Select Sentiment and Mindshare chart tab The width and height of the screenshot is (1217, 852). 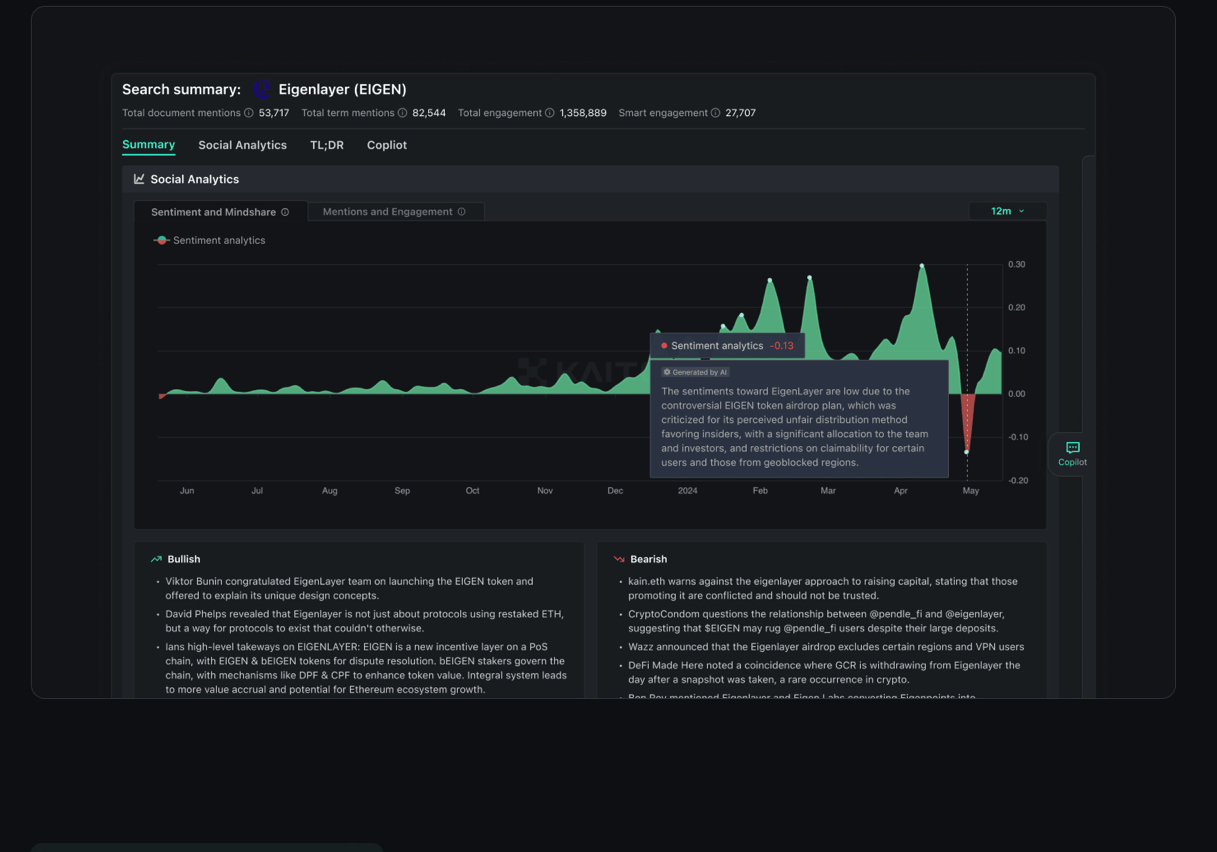(220, 212)
